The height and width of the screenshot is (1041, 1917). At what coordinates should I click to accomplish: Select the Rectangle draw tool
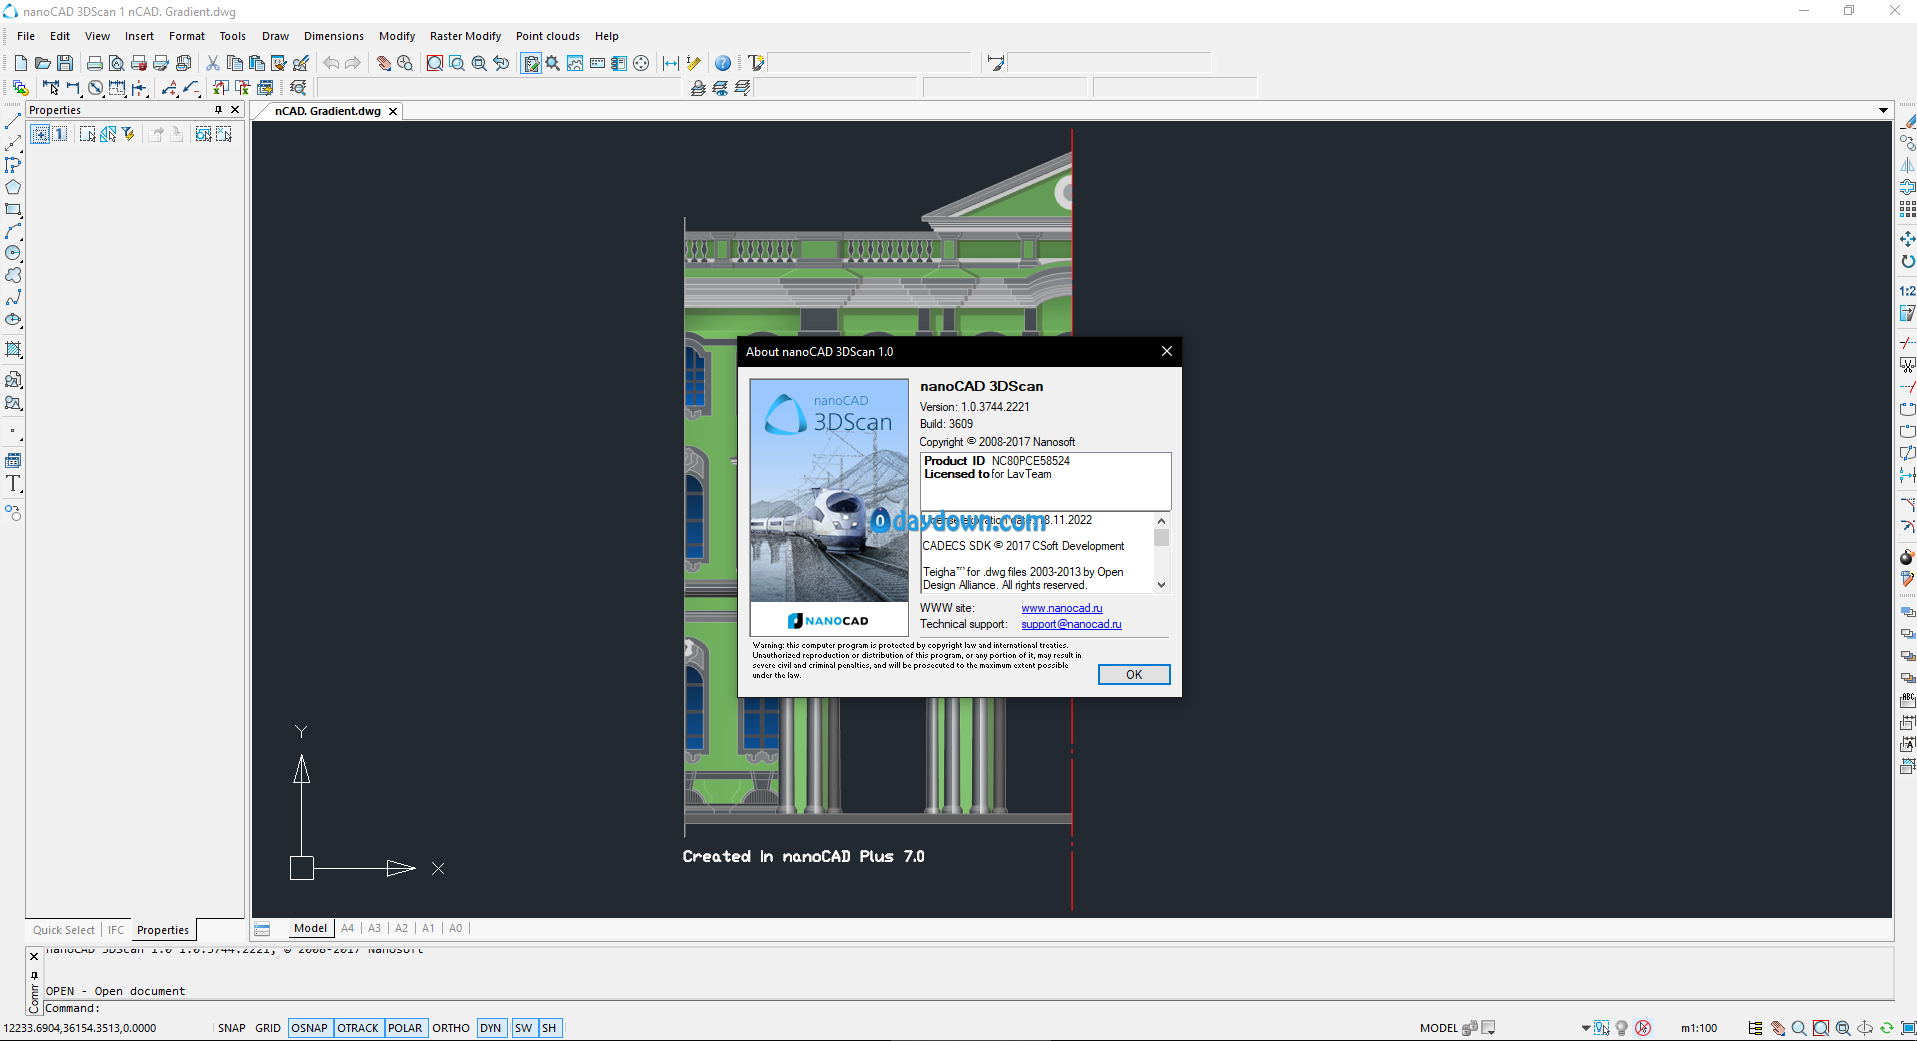tap(13, 209)
